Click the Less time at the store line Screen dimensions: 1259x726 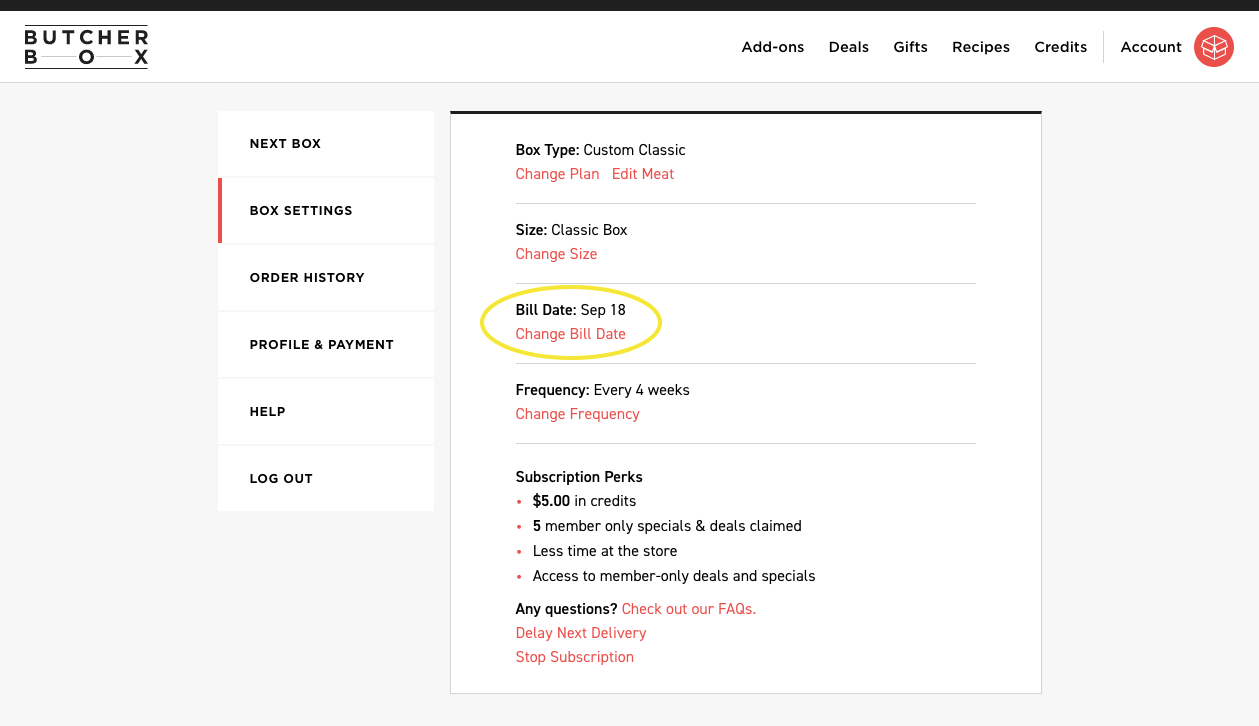[605, 551]
